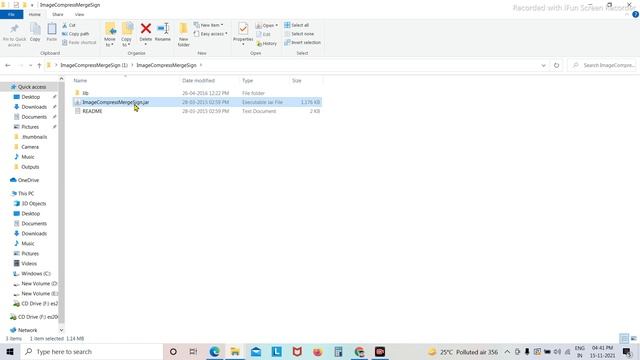Click Edit in the Open group
The image size is (640, 360).
coord(263,34)
